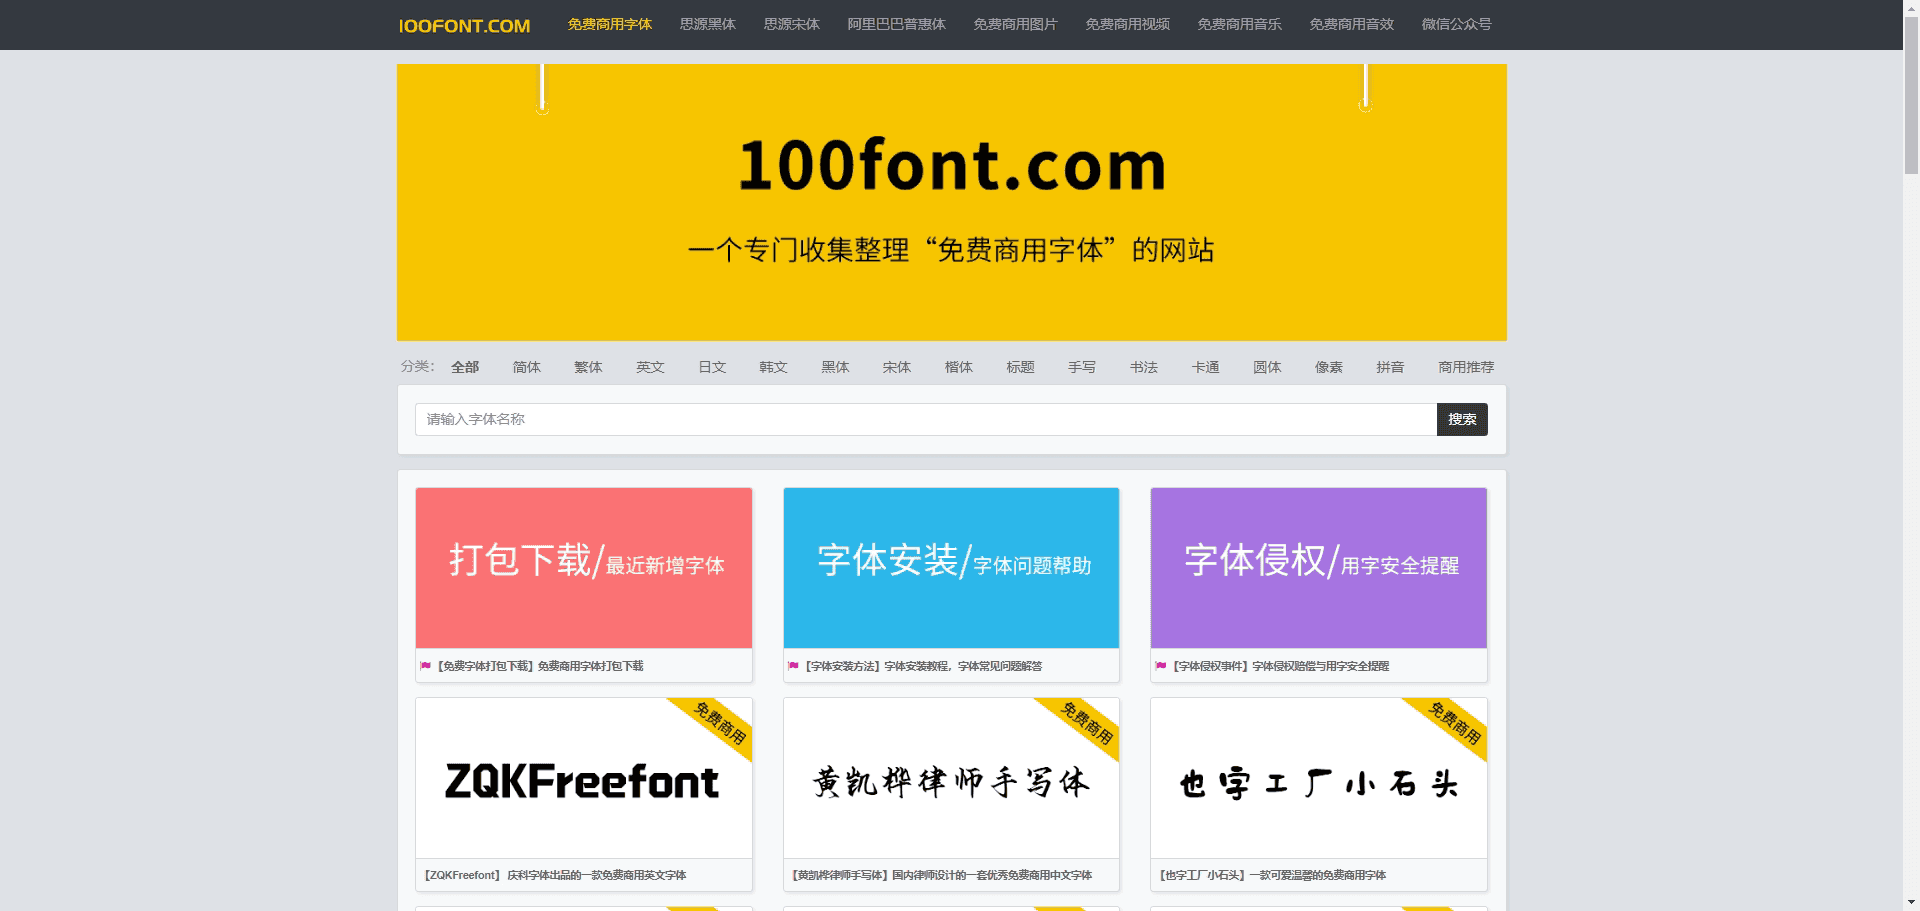Click the scrollbar up arrow
Viewport: 1920px width, 911px height.
click(x=1911, y=7)
